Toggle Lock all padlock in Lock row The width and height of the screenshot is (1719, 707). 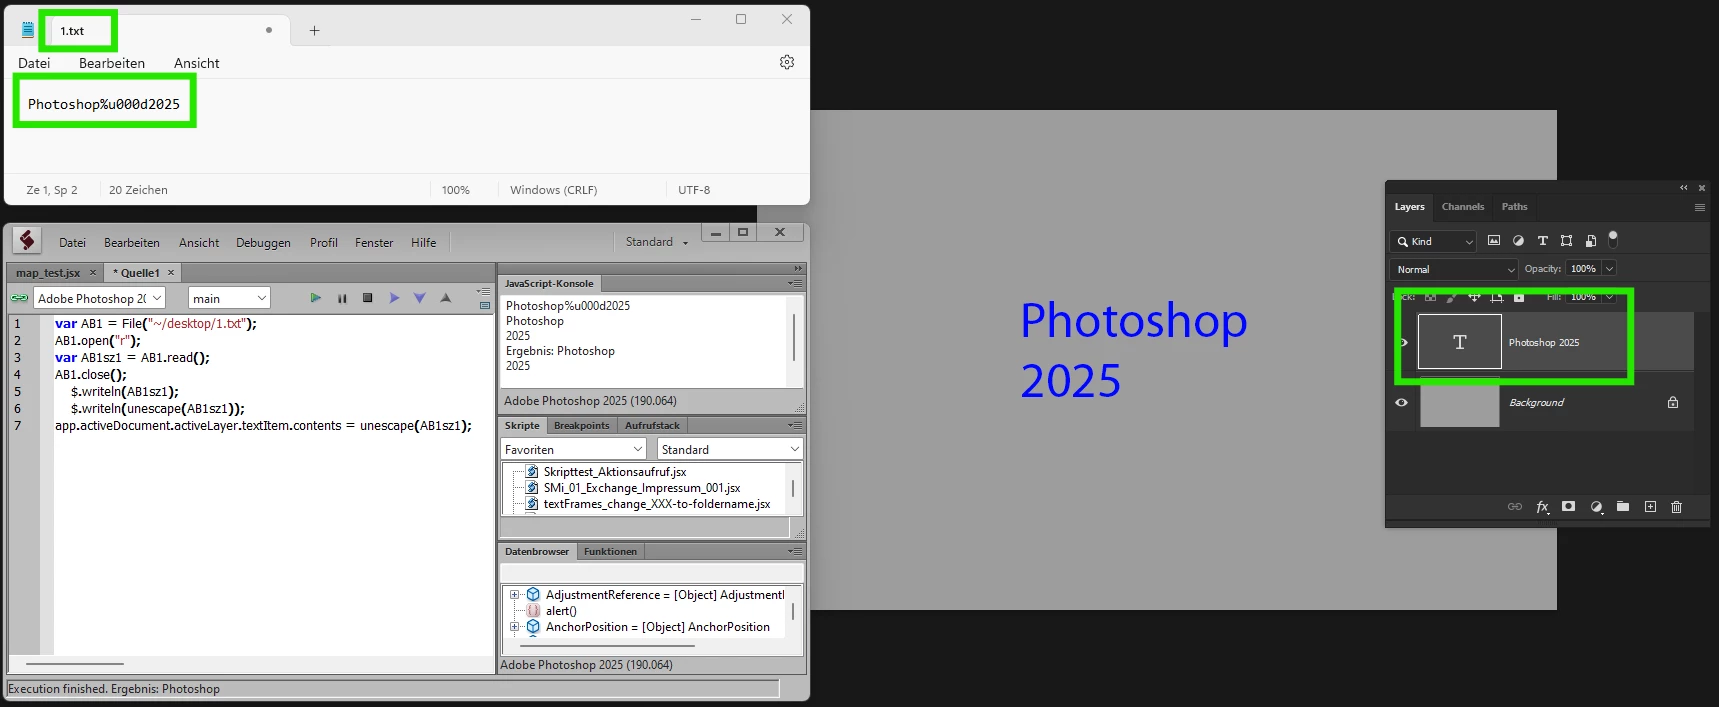coord(1519,297)
